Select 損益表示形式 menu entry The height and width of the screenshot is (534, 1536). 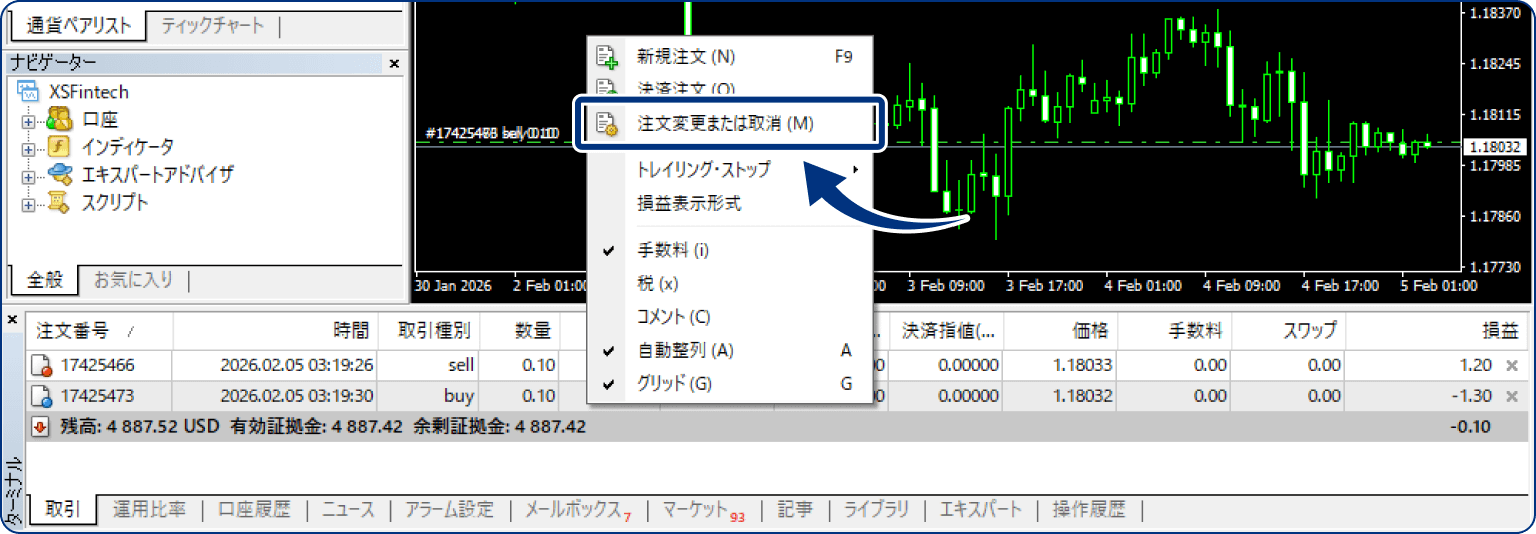pos(729,203)
